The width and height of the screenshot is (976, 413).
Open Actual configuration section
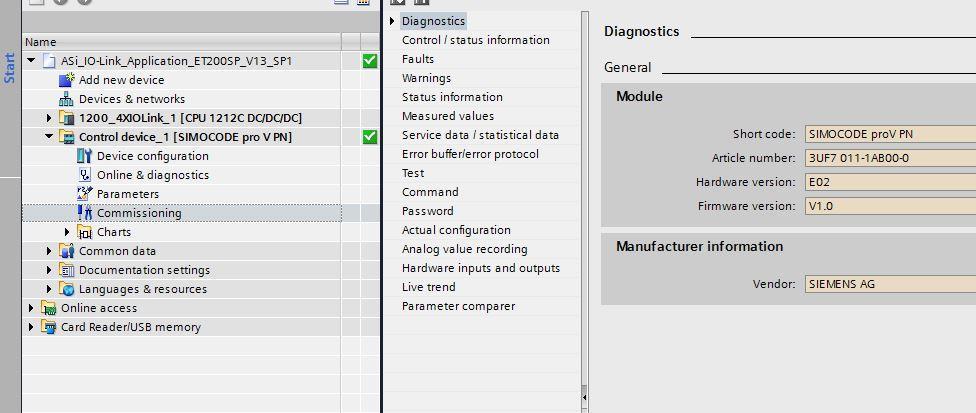[456, 230]
